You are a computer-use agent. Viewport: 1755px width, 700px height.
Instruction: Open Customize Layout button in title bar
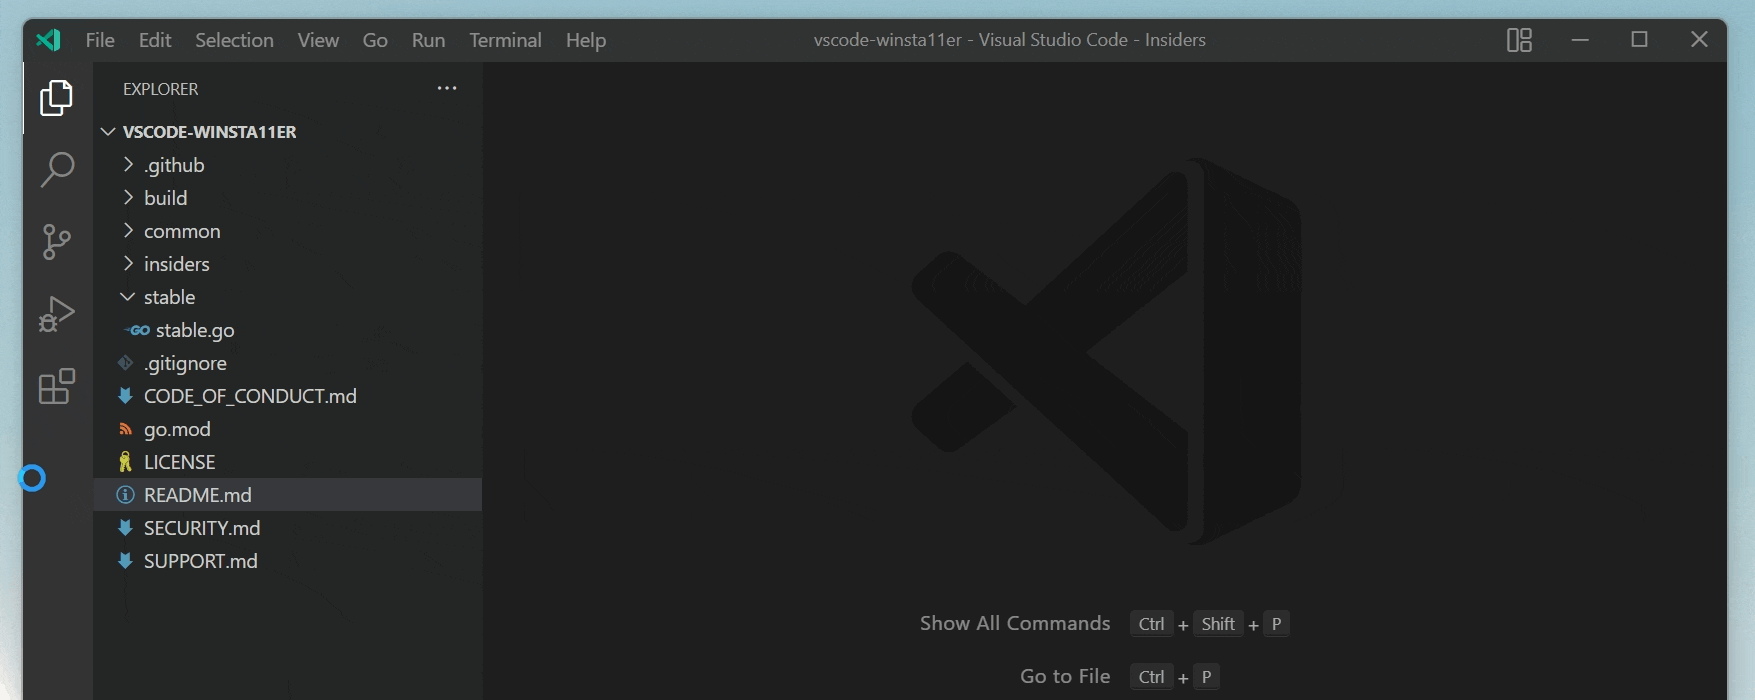pyautogui.click(x=1519, y=40)
